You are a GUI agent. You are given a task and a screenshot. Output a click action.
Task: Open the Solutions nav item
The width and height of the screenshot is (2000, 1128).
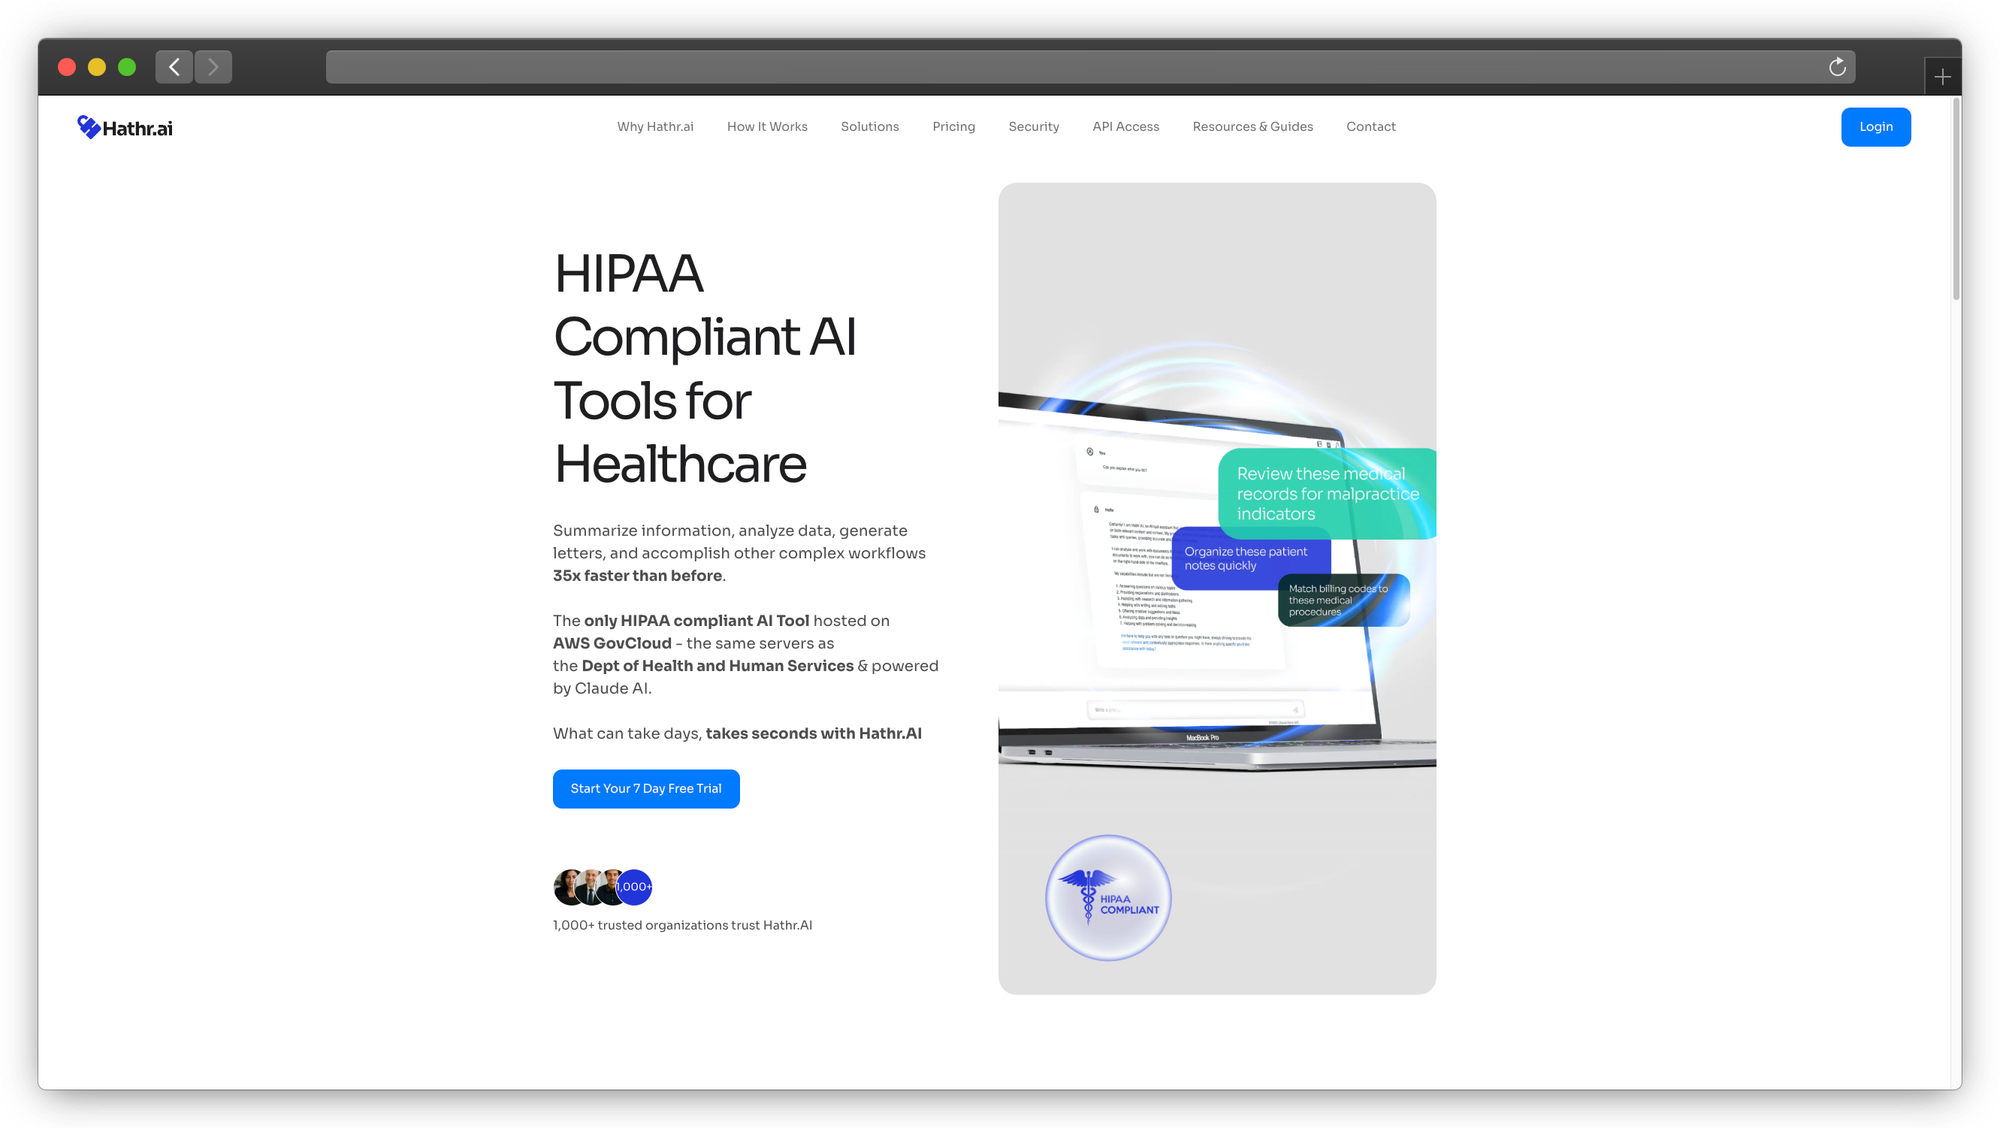[x=870, y=127]
